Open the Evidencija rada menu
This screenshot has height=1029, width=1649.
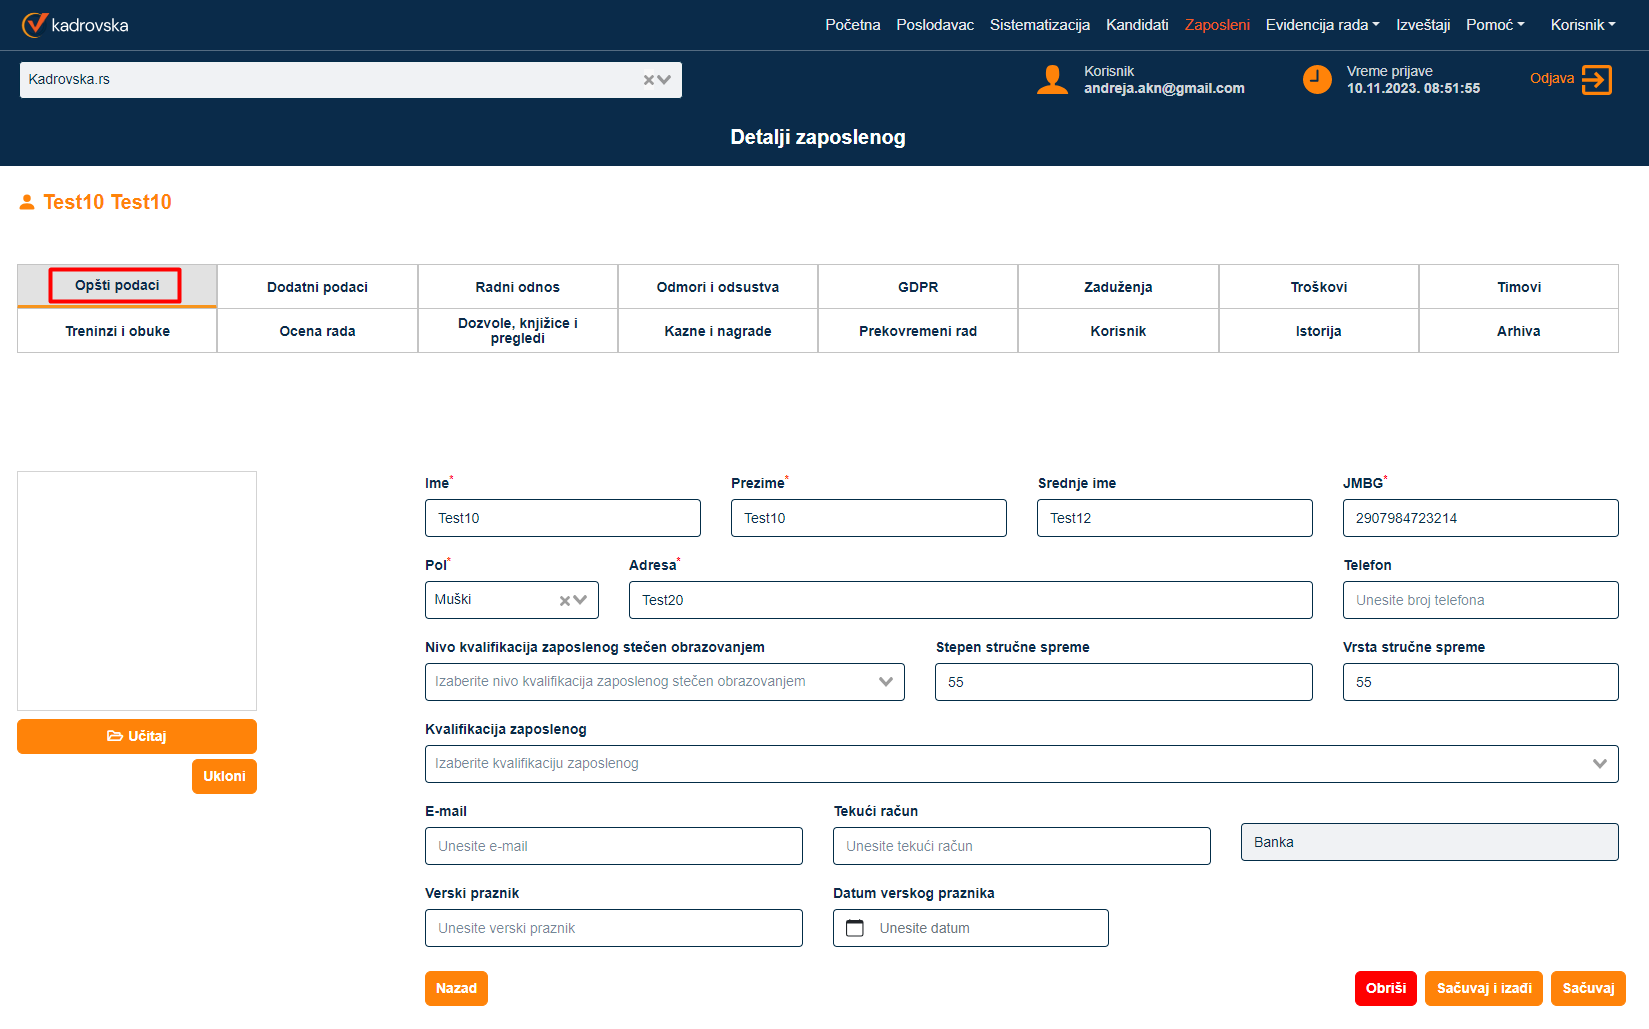point(1322,25)
